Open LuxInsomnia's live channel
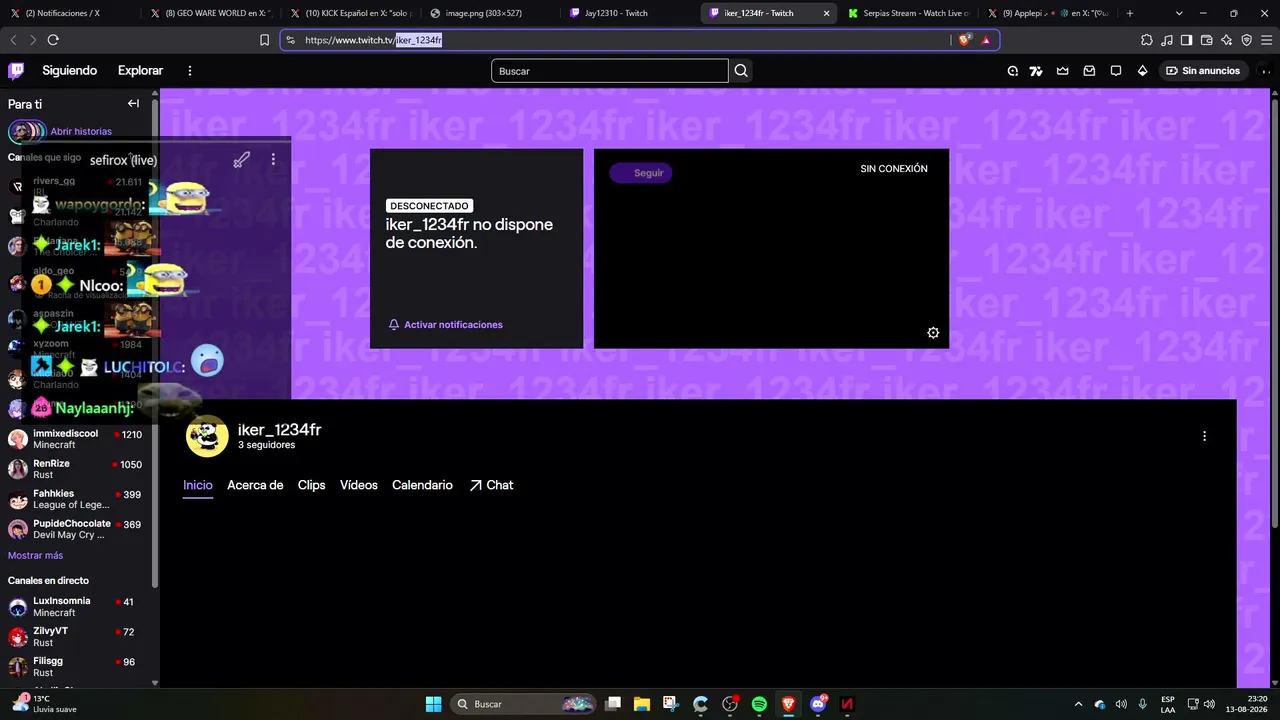Viewport: 1280px width, 720px height. 78,607
